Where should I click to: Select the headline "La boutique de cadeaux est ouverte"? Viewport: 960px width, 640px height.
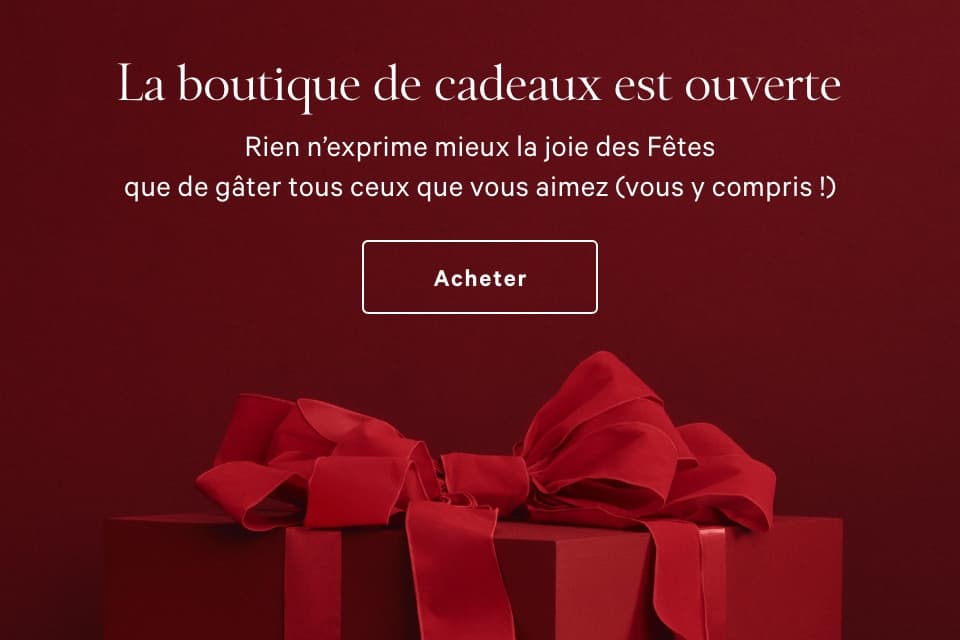pyautogui.click(x=479, y=85)
